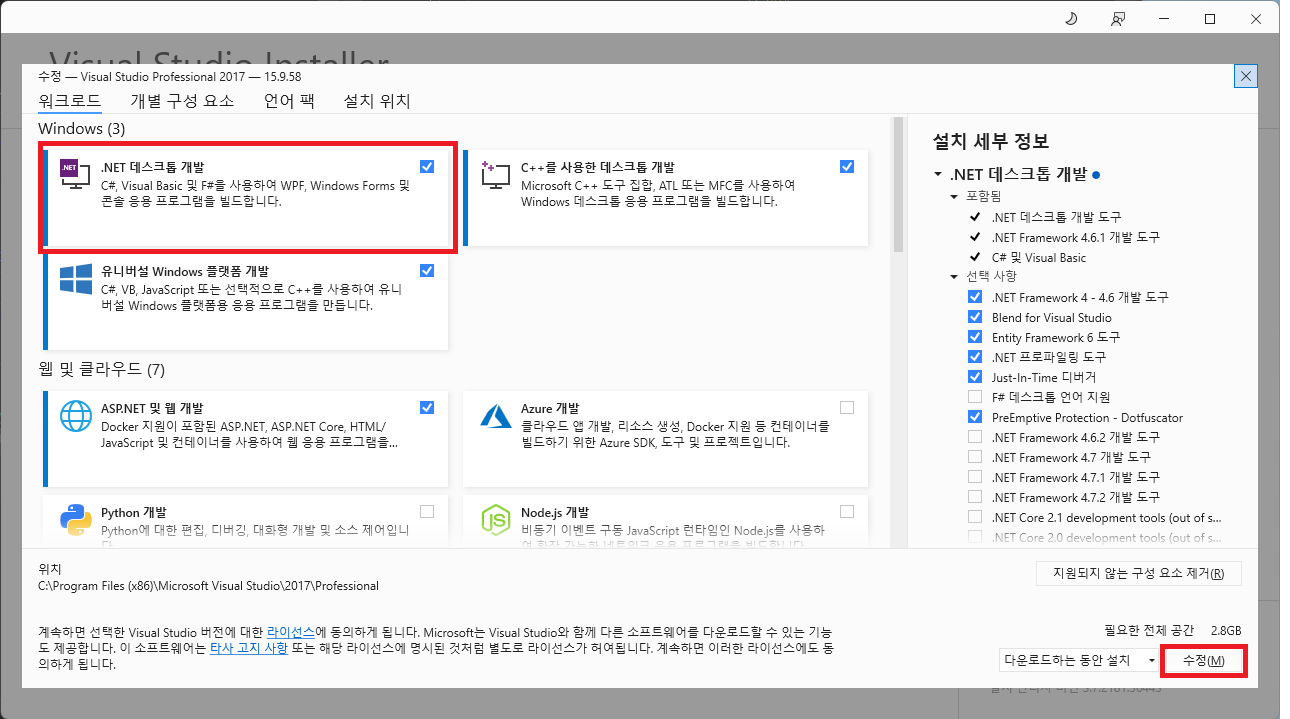Check the Azure 개발 workload
This screenshot has width=1290, height=719.
pos(847,407)
